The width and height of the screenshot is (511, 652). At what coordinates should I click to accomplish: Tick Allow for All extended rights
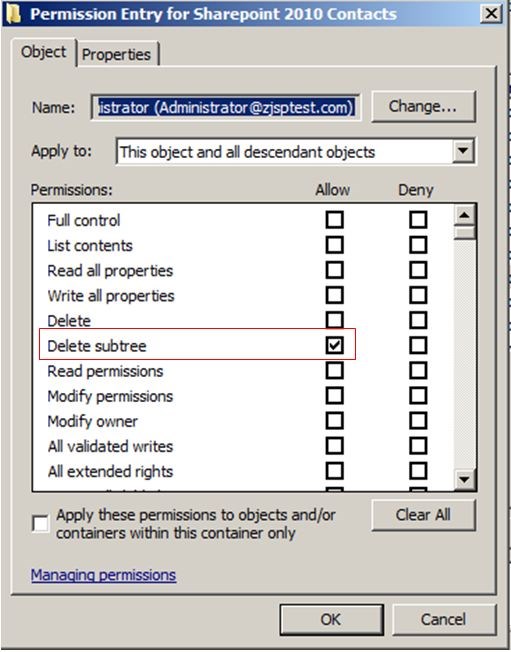(x=335, y=471)
